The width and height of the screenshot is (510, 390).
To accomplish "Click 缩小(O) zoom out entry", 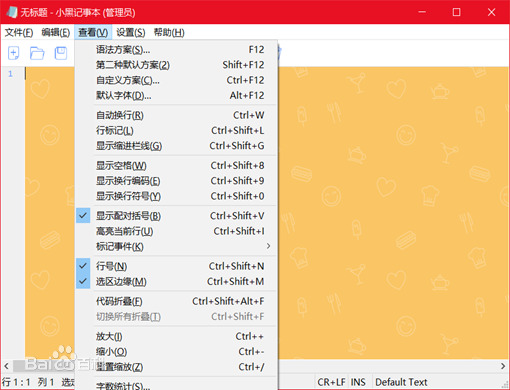I will pyautogui.click(x=176, y=352).
